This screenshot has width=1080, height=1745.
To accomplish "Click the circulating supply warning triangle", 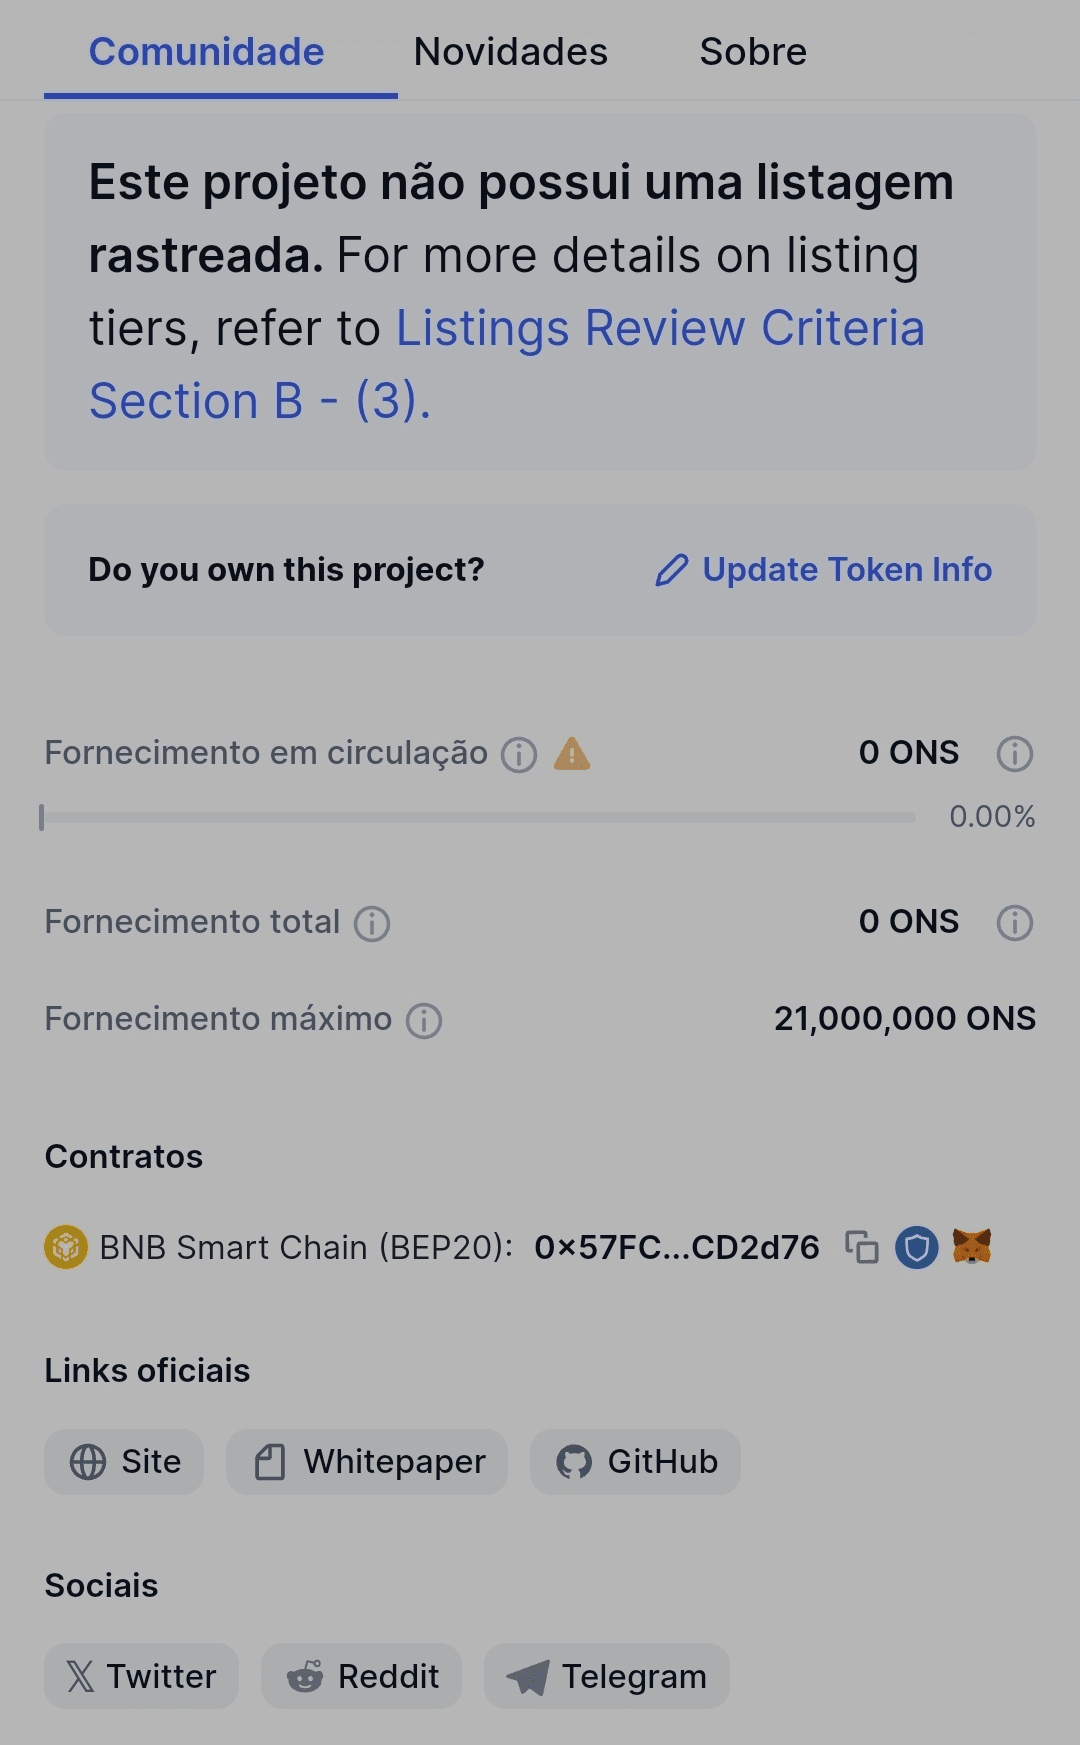I will click(572, 753).
